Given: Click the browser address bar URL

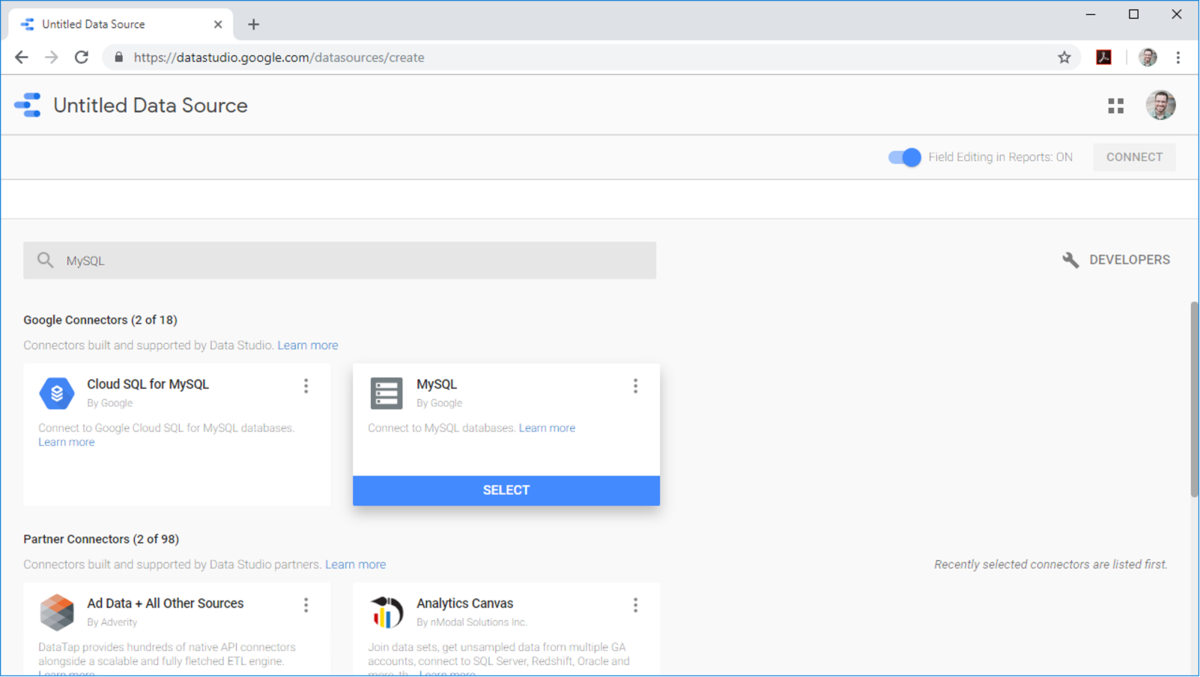Looking at the screenshot, I should [x=279, y=57].
